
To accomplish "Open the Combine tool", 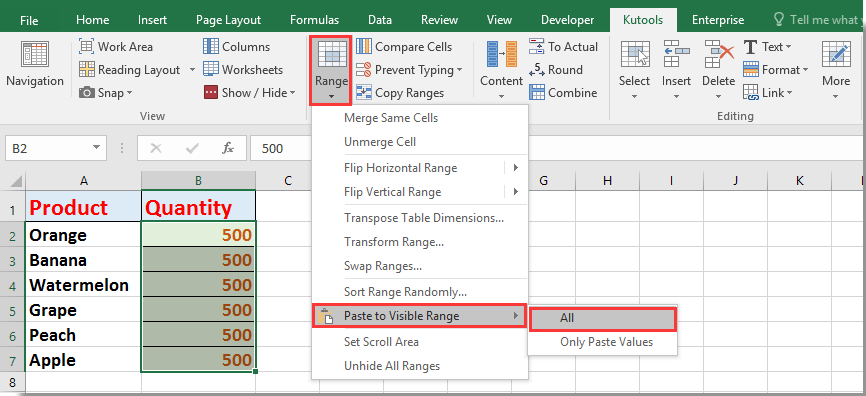I will coord(563,93).
